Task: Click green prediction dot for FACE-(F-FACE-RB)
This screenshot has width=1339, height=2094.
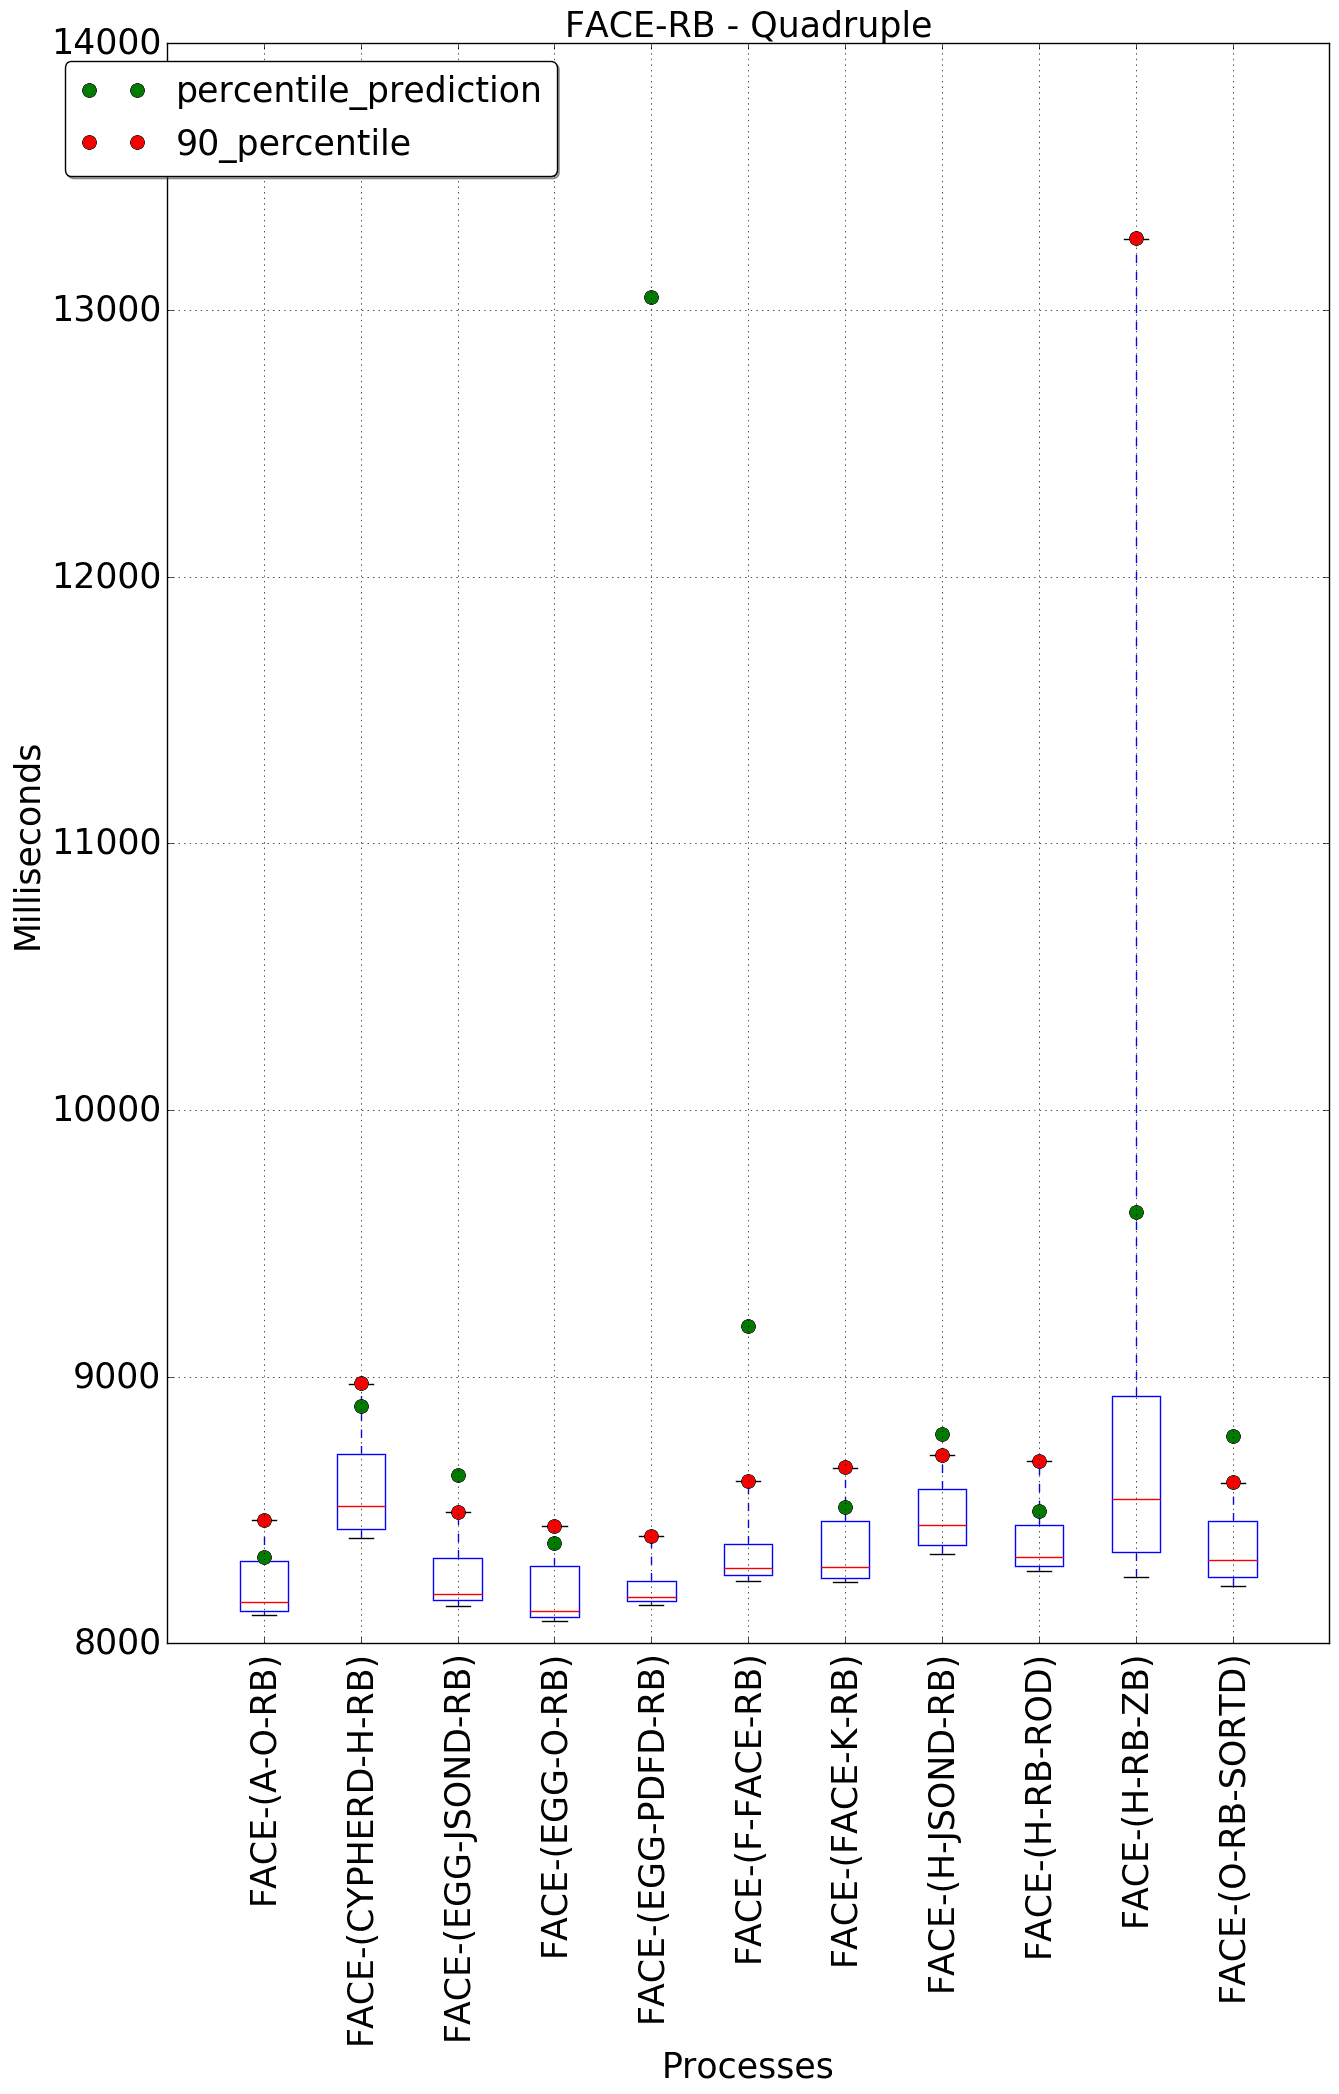Action: coord(748,1326)
